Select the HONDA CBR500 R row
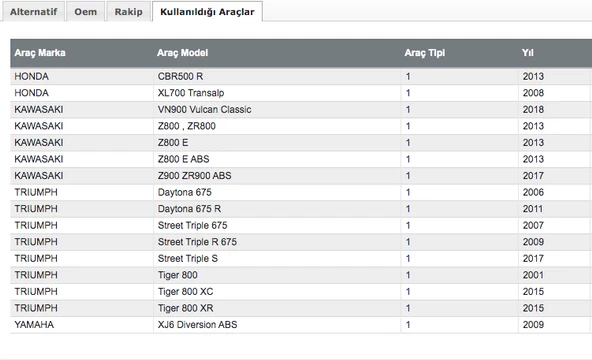This screenshot has height=360, width=592. (x=301, y=77)
